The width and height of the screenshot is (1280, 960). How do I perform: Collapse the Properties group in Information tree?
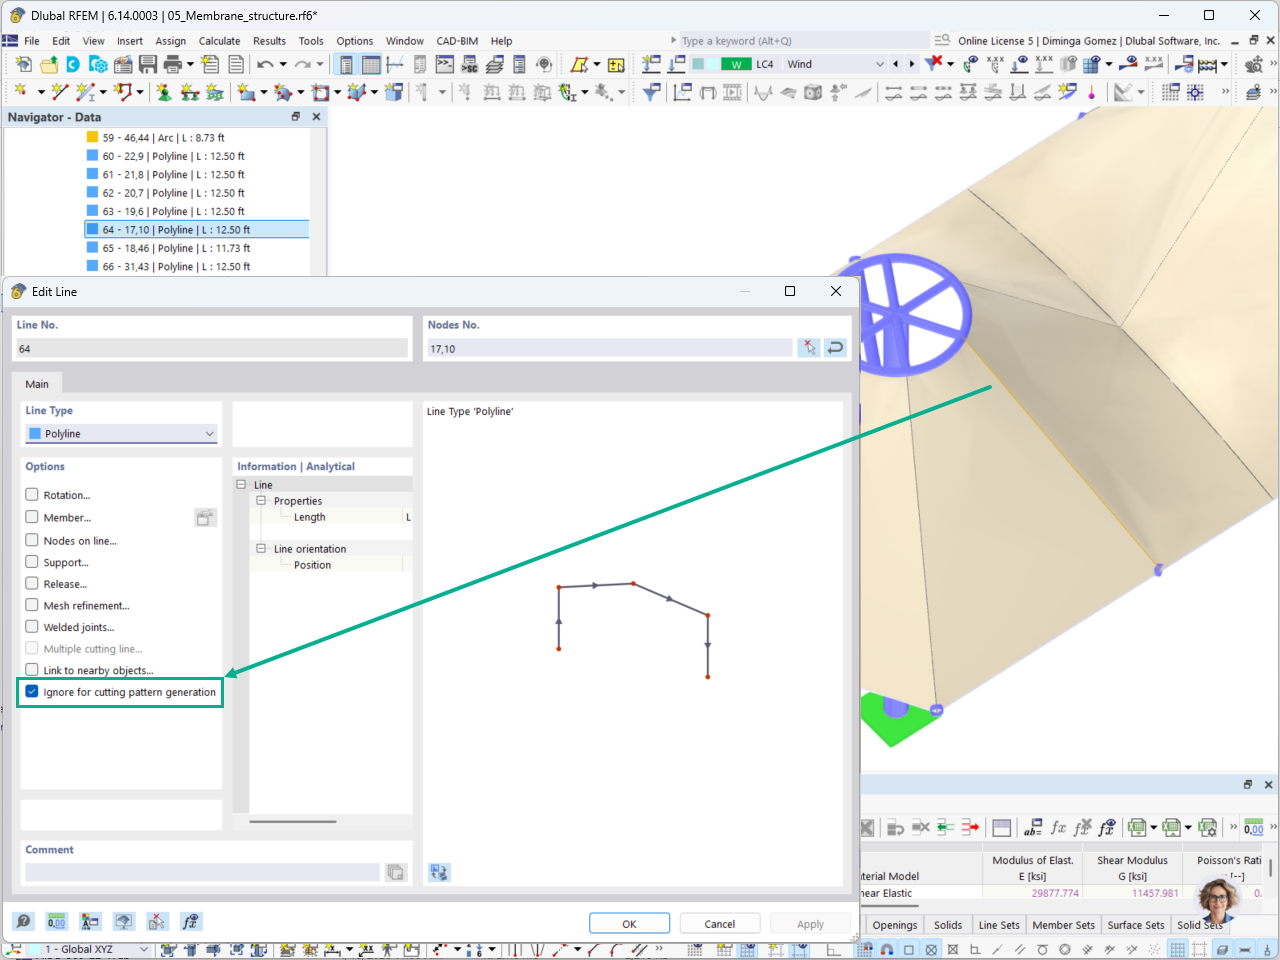[261, 501]
